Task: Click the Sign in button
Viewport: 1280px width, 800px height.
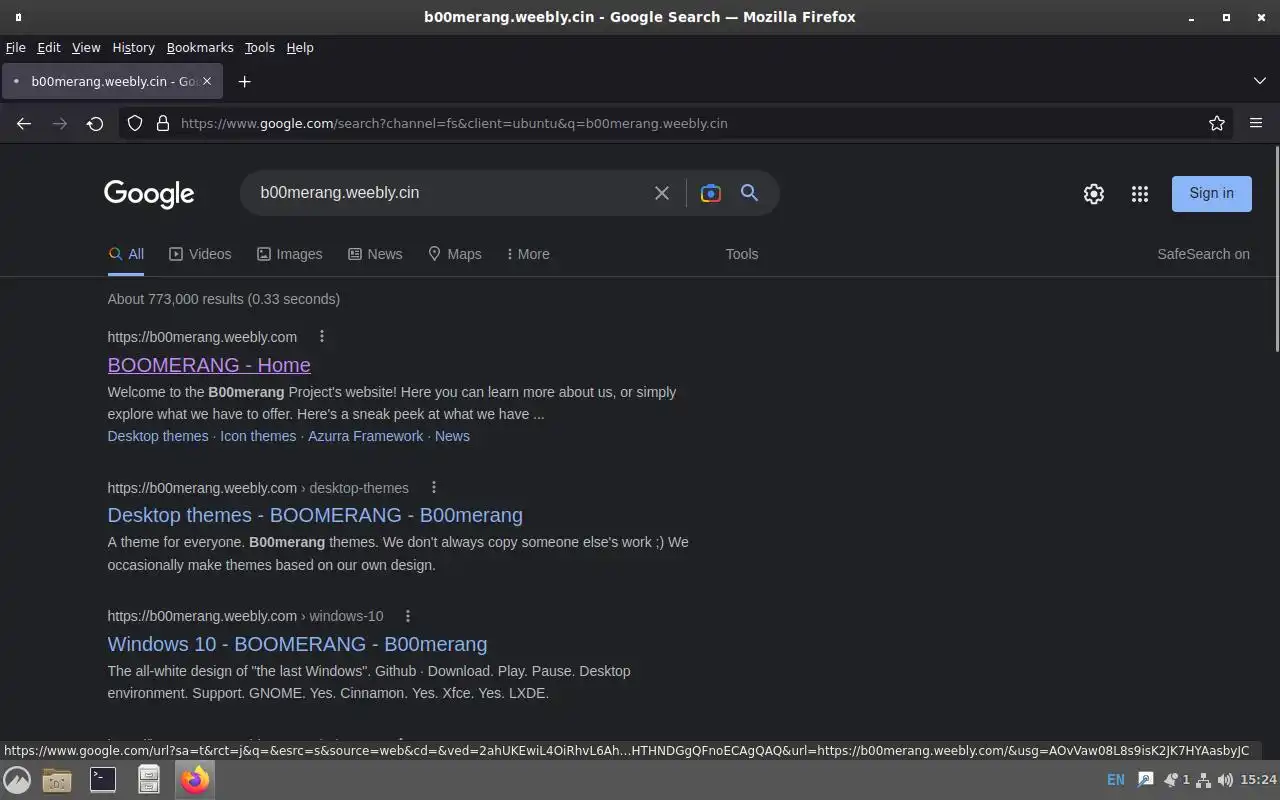Action: click(1212, 193)
